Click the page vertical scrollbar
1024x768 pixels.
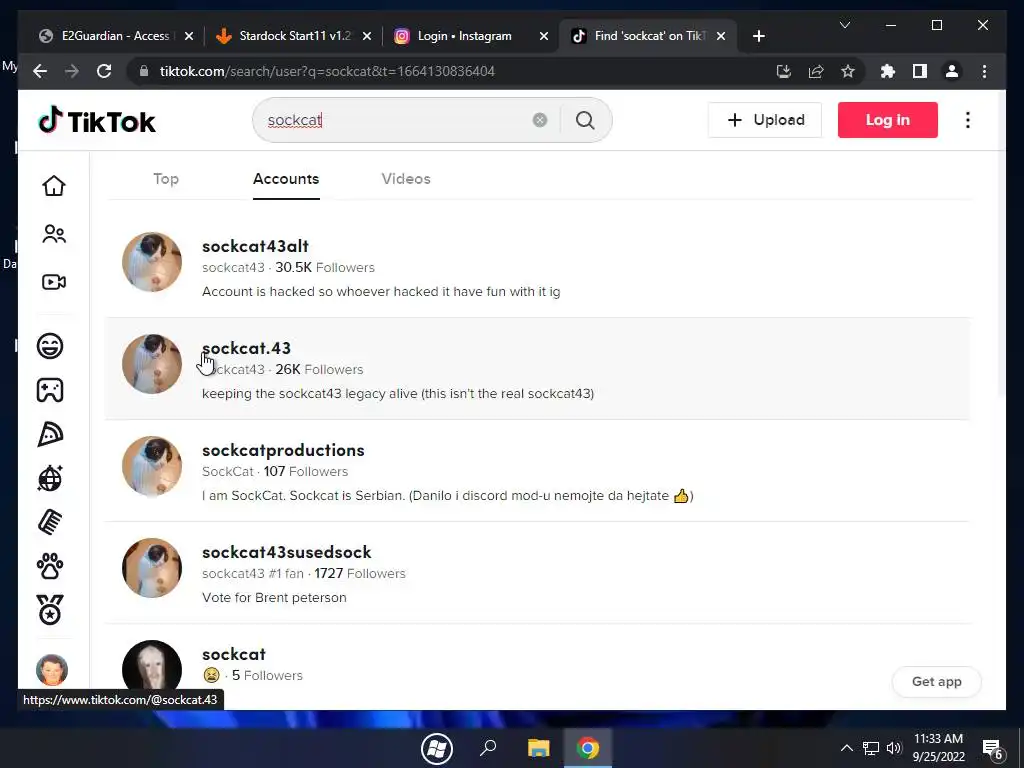click(x=1002, y=274)
